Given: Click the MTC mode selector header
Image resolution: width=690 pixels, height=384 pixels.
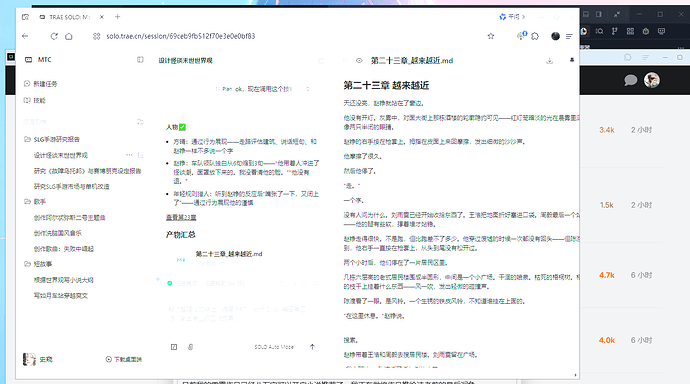Looking at the screenshot, I should [38, 59].
